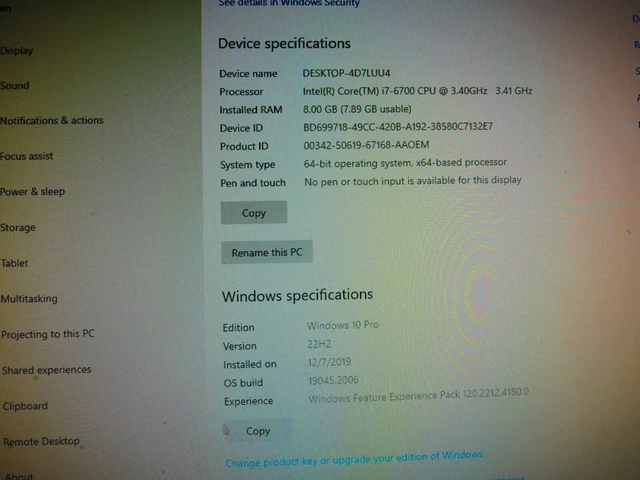Screen dimensions: 640x480
Task: Select Focus assist in sidebar
Action: pos(27,156)
